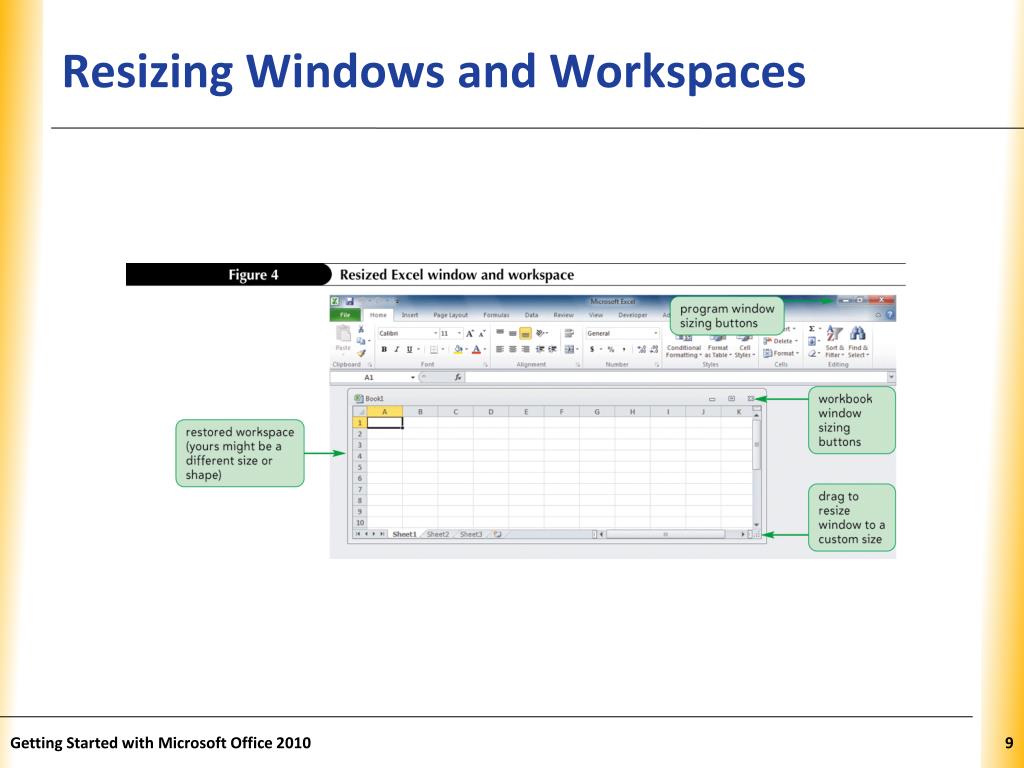Select the Sheet3 worksheet tab
This screenshot has width=1024, height=768.
click(471, 534)
